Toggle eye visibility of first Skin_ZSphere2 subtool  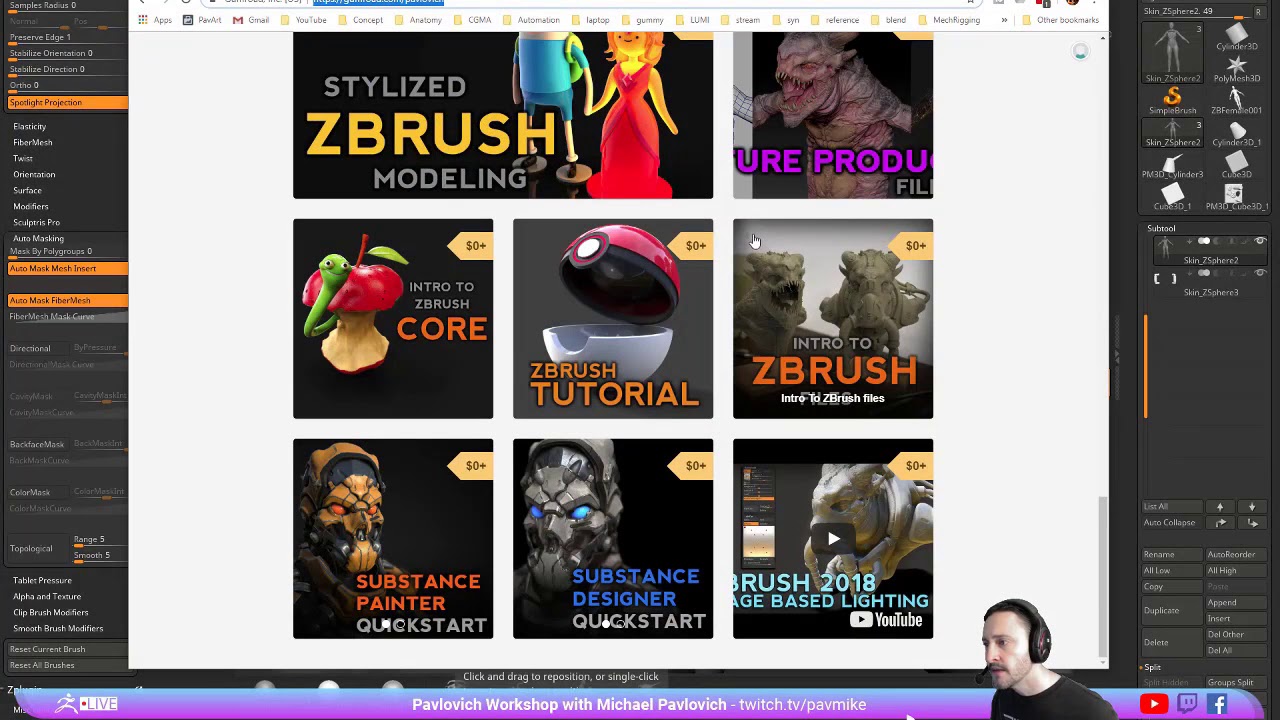click(1260, 242)
